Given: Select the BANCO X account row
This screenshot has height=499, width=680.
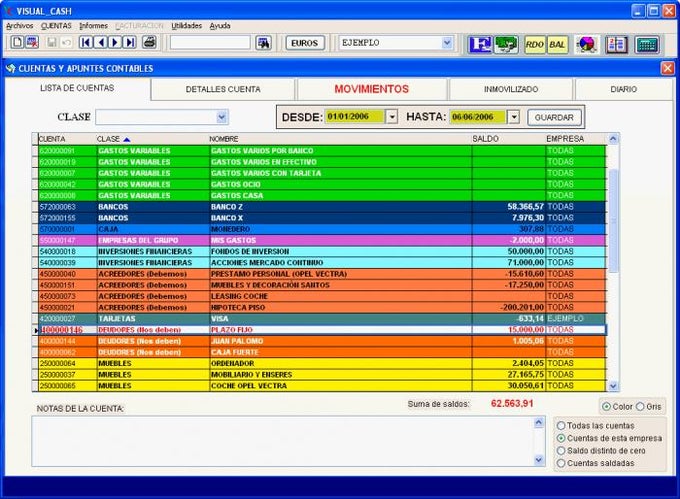Looking at the screenshot, I should (x=322, y=218).
